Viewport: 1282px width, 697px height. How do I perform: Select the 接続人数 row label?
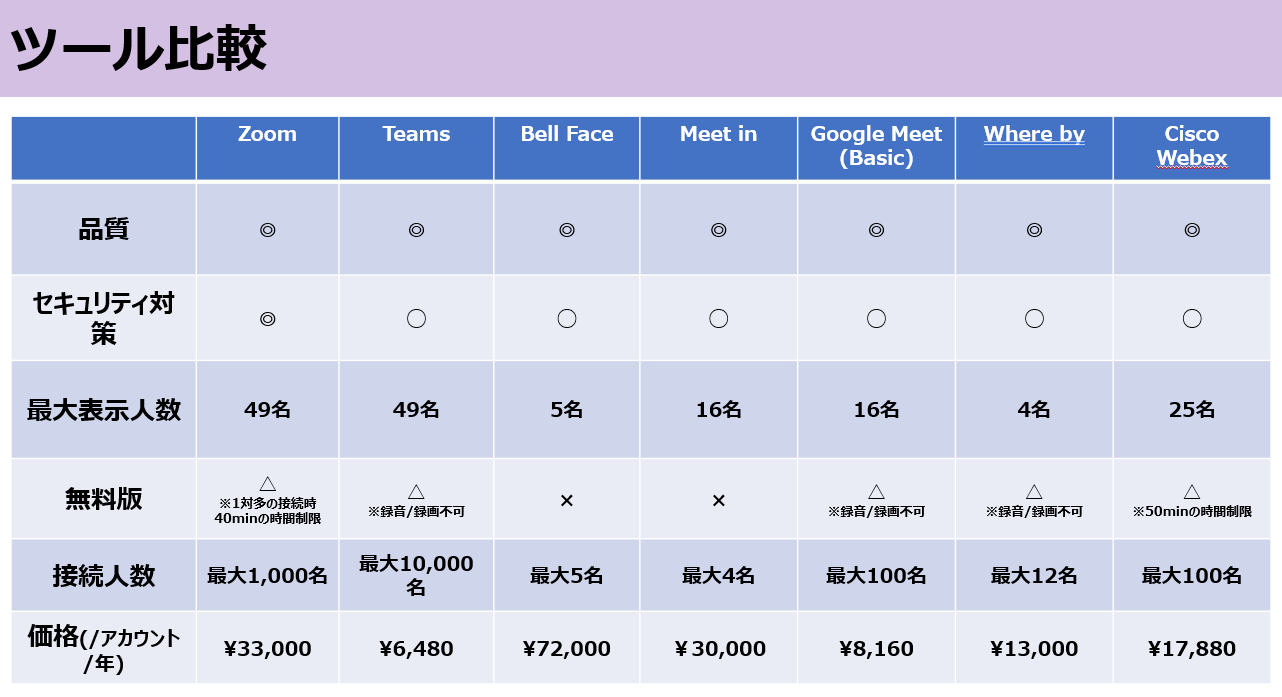pyautogui.click(x=104, y=575)
